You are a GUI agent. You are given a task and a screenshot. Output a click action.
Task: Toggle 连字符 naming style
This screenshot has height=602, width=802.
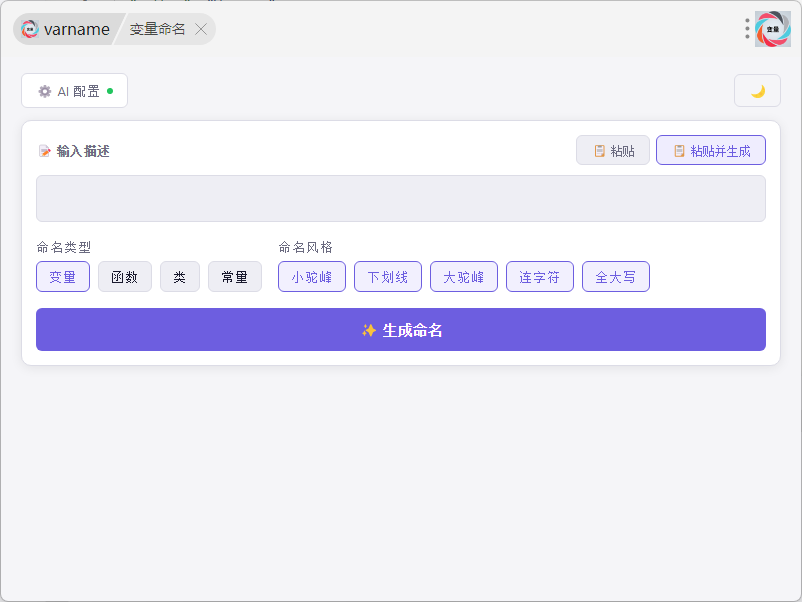pos(540,277)
